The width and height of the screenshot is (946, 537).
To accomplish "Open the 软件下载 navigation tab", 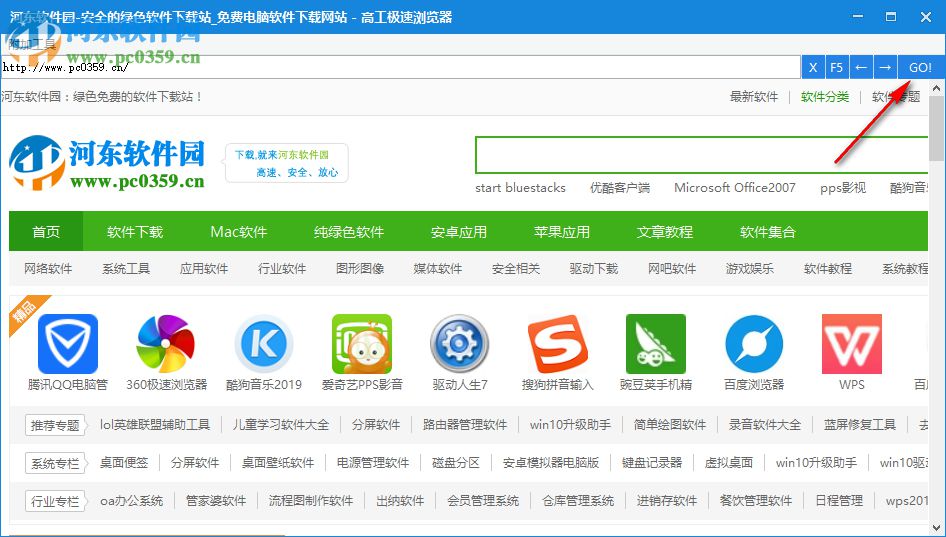I will 135,232.
